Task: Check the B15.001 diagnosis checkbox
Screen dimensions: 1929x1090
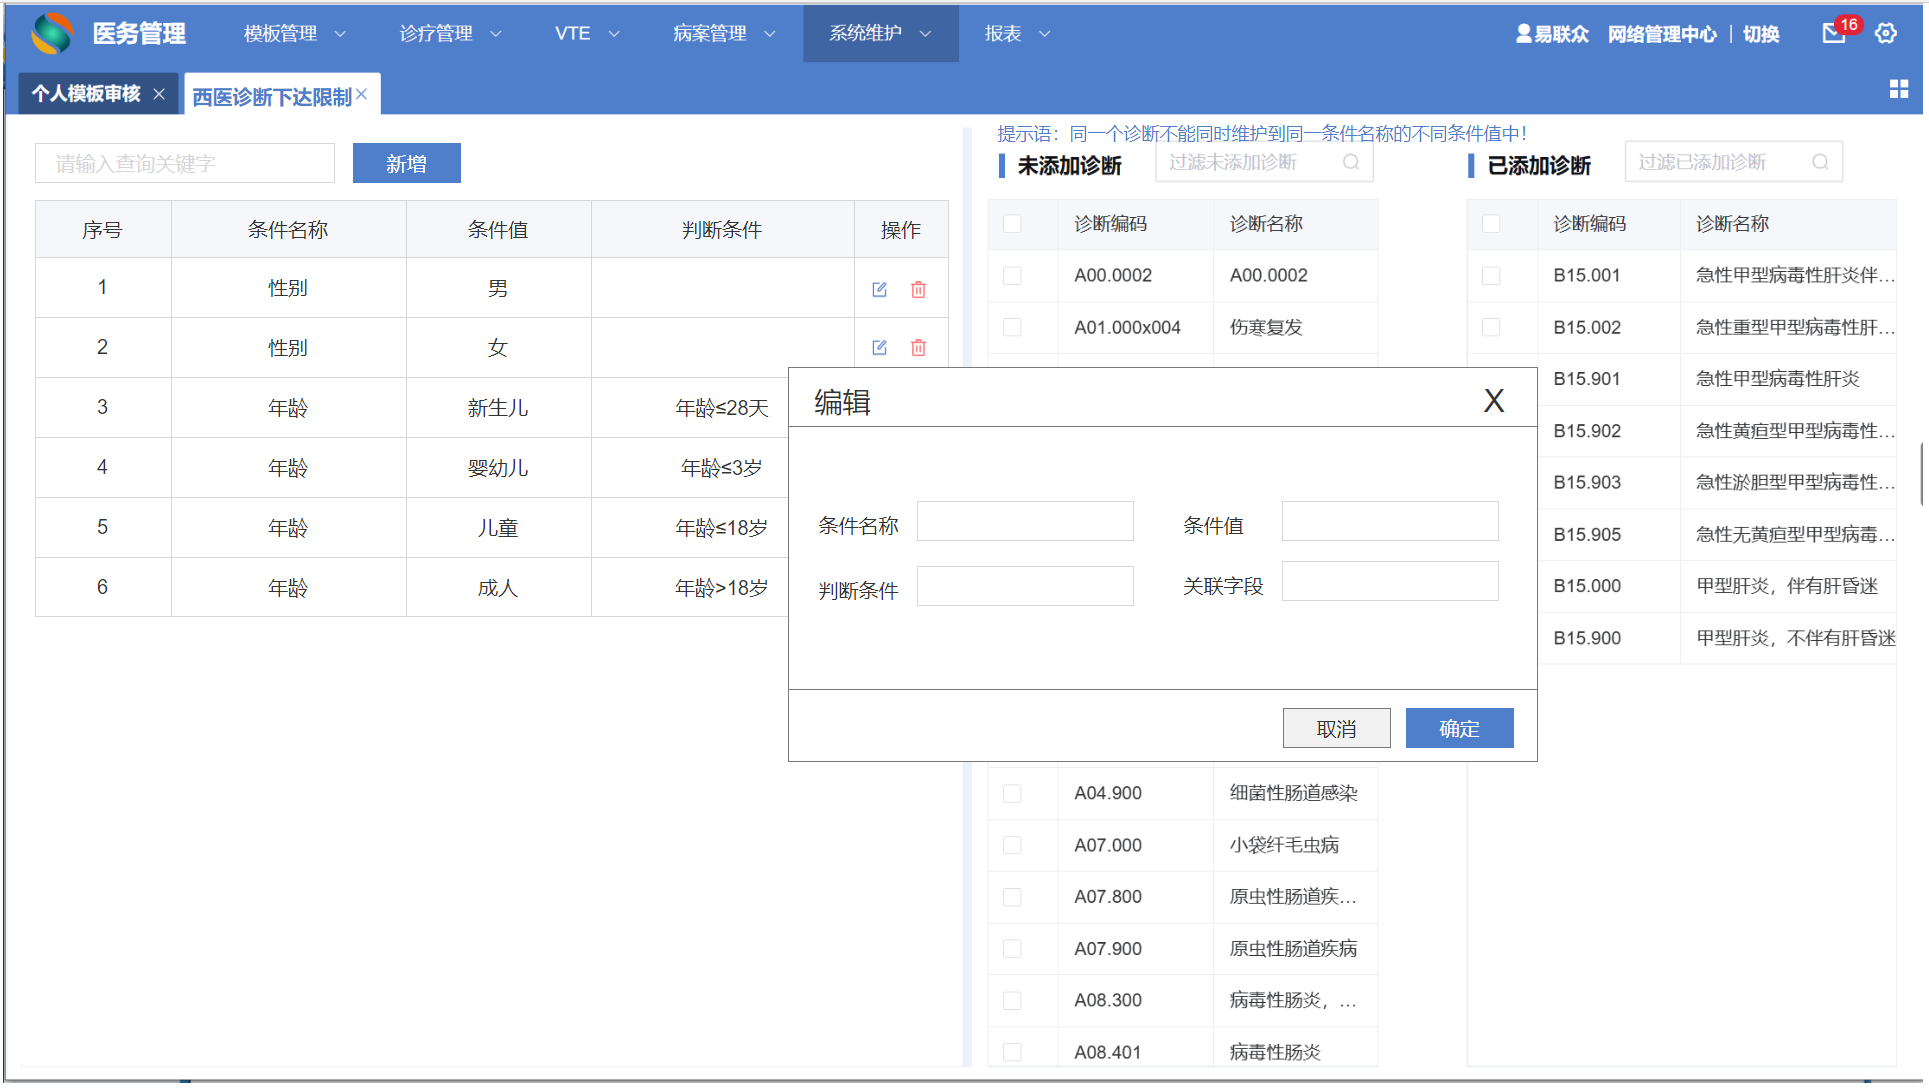Action: click(1490, 276)
